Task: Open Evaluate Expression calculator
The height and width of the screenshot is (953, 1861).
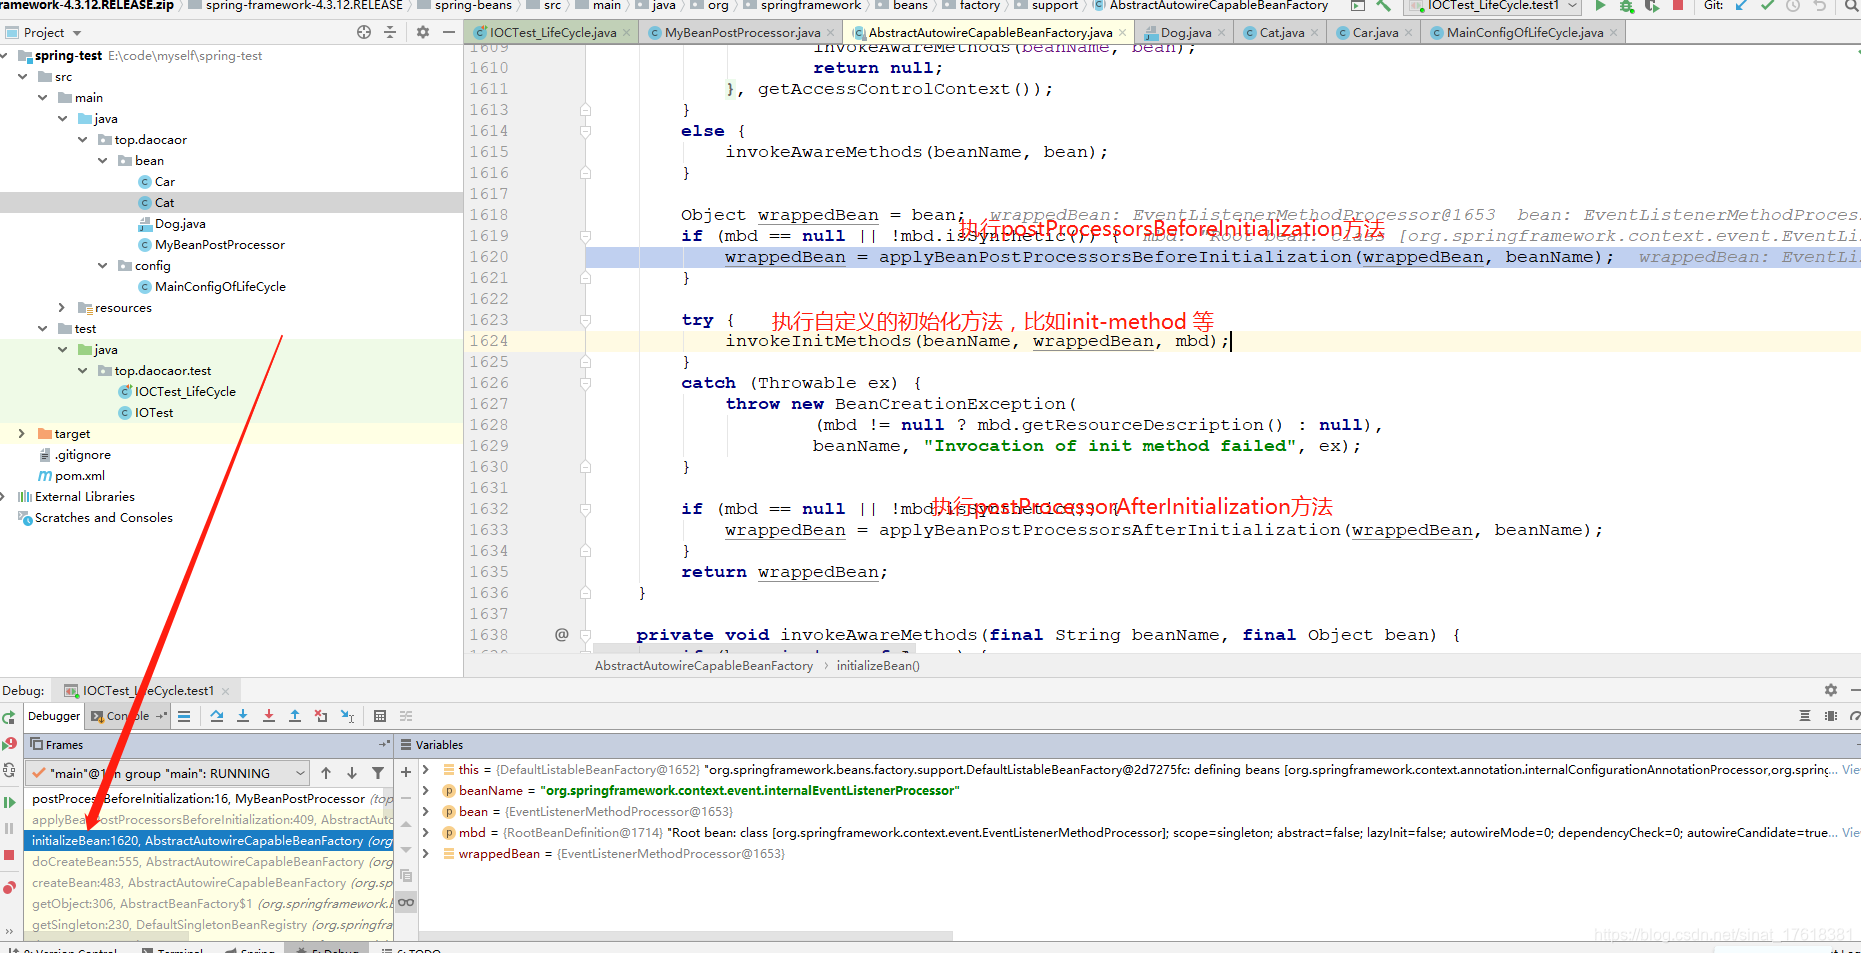Action: coord(380,716)
